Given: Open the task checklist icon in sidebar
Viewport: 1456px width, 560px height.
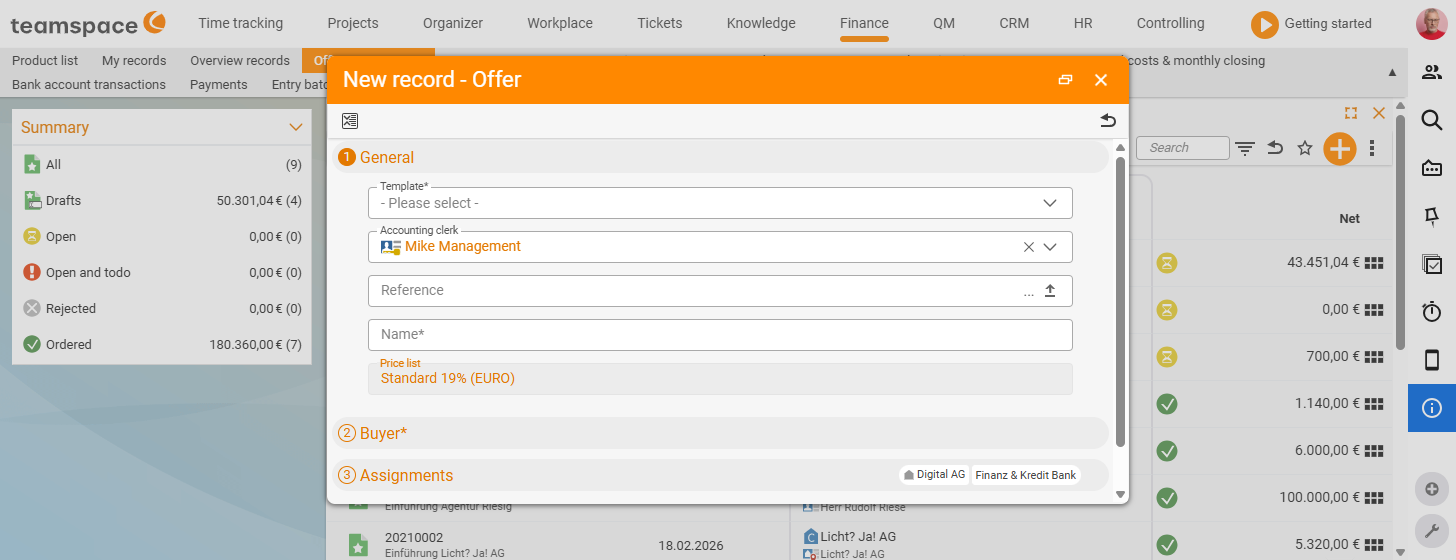Looking at the screenshot, I should pyautogui.click(x=1432, y=264).
